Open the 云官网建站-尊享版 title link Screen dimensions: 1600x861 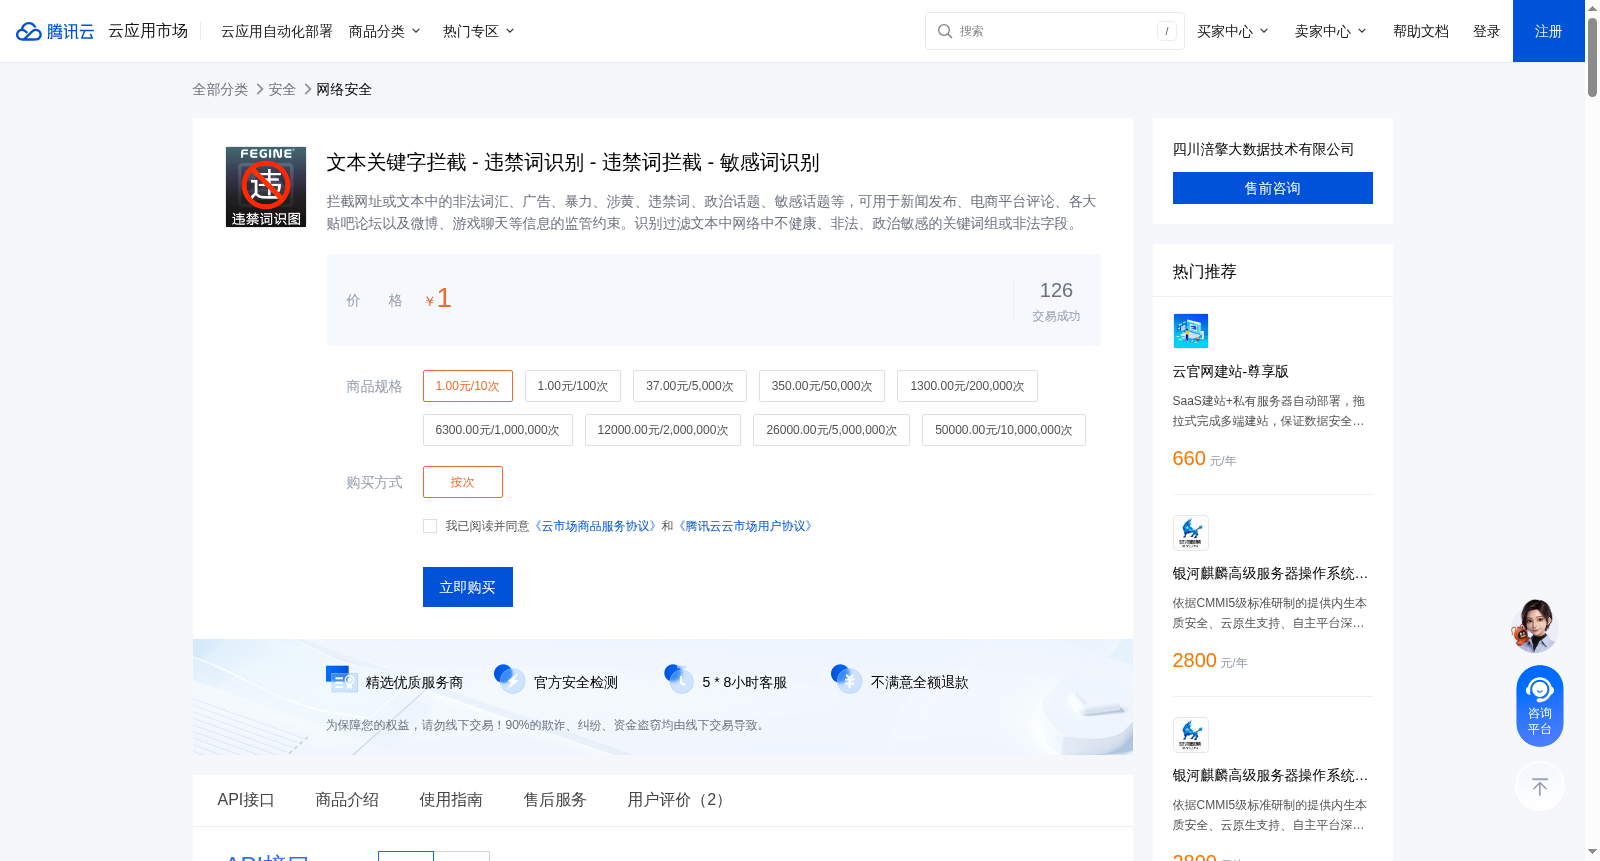[1231, 371]
